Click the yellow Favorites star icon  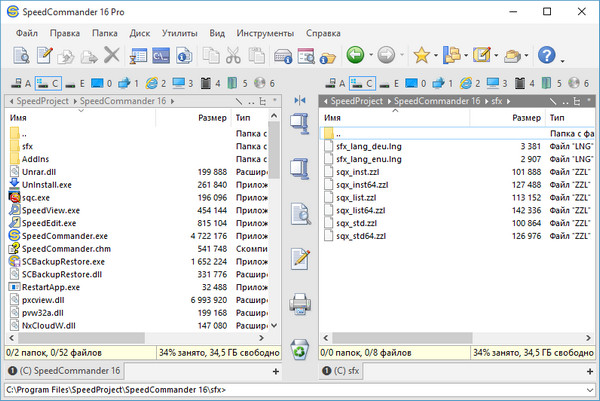coord(423,55)
